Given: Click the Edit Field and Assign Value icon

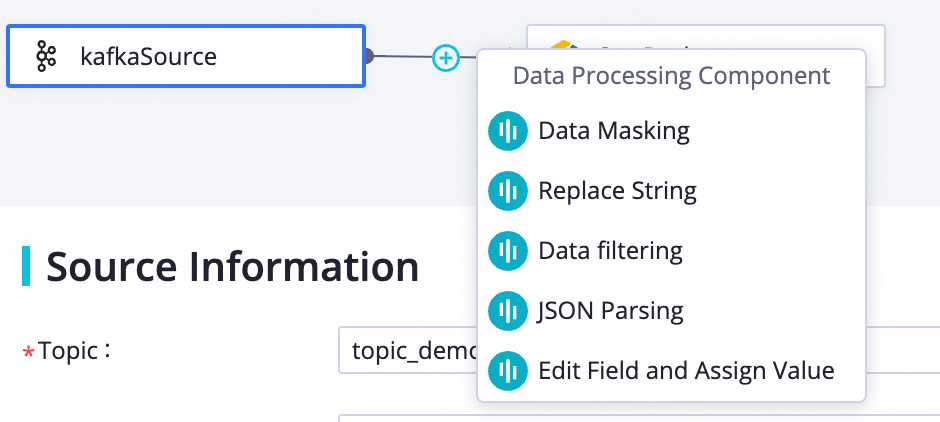Looking at the screenshot, I should (x=508, y=370).
